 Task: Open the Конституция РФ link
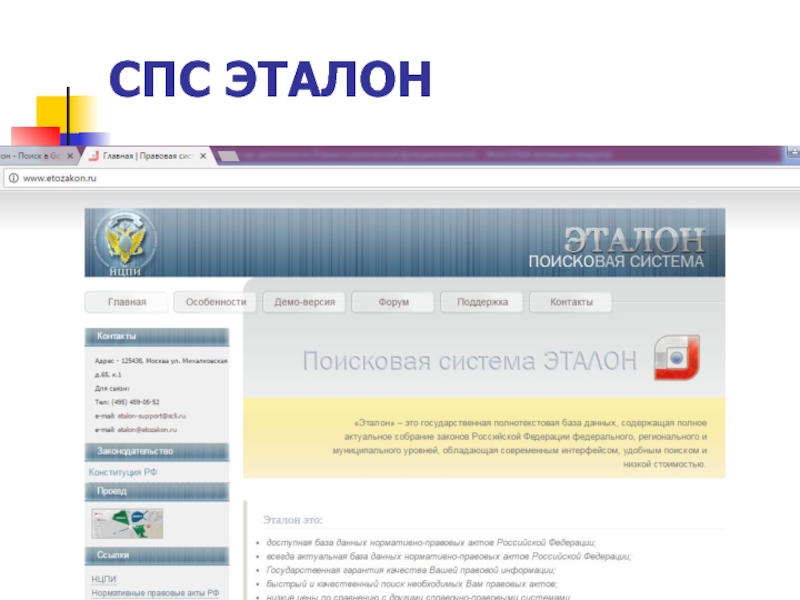click(x=123, y=472)
